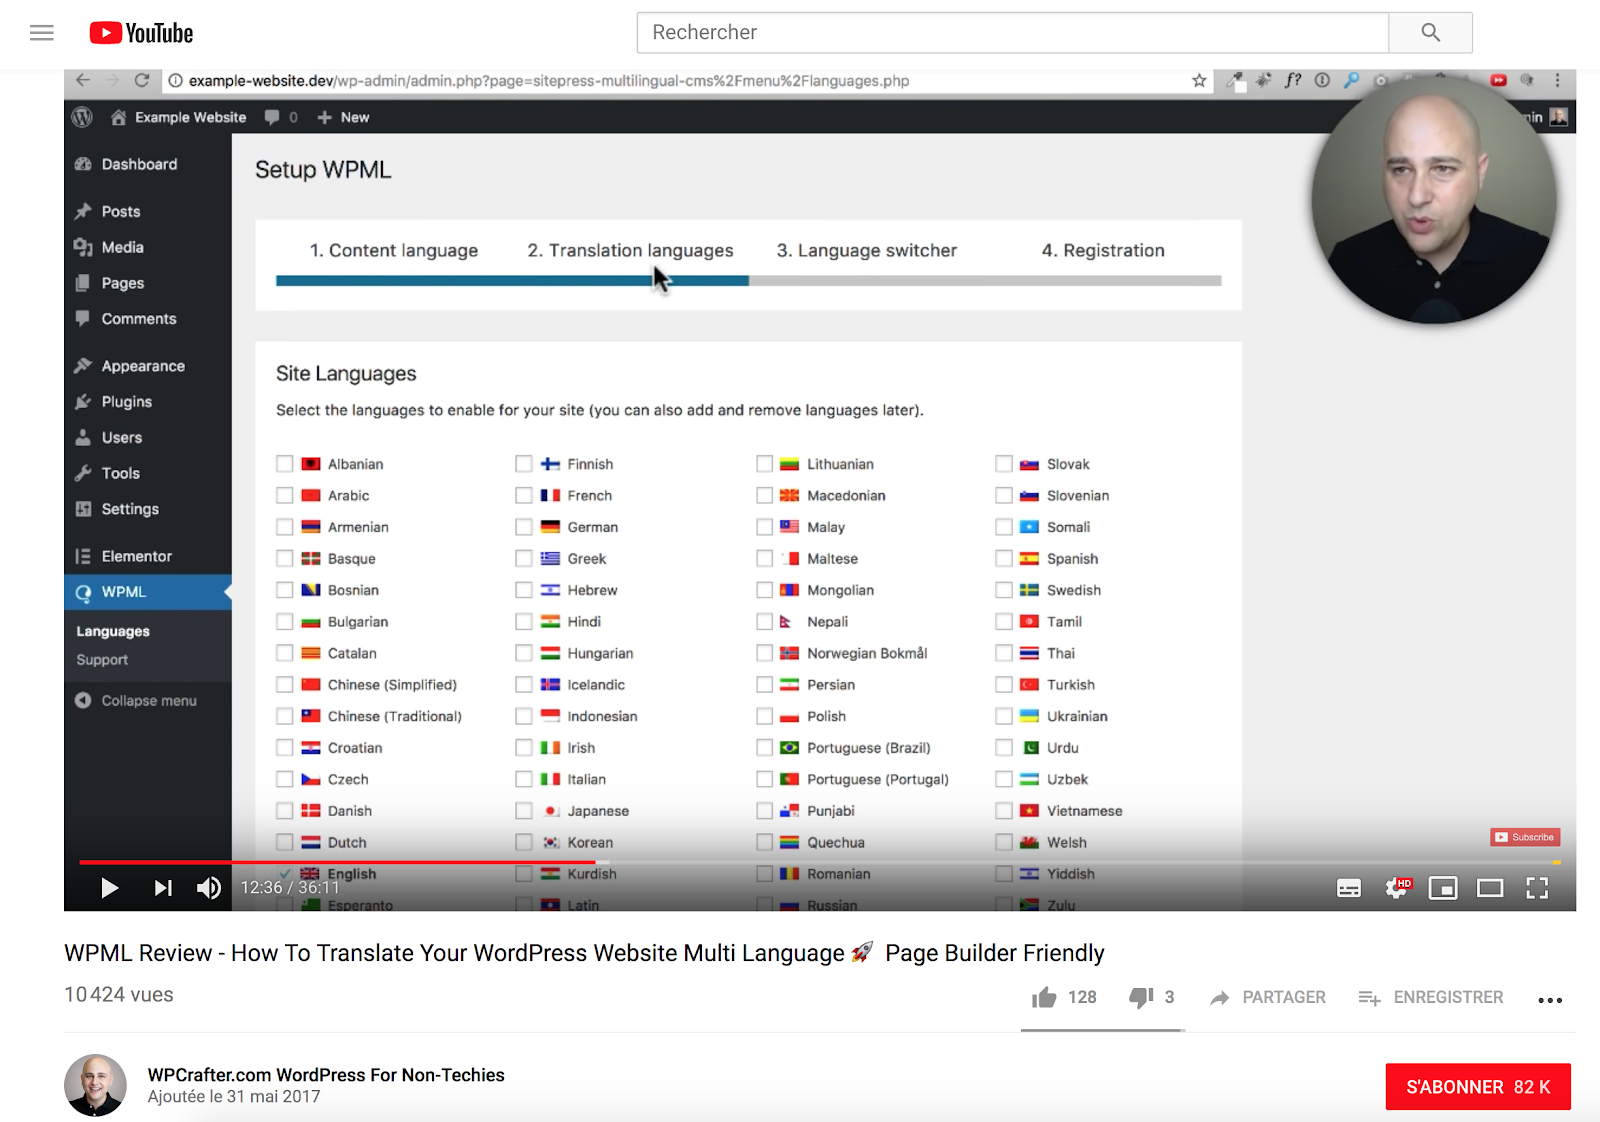1600x1122 pixels.
Task: Play the video
Action: (x=109, y=888)
